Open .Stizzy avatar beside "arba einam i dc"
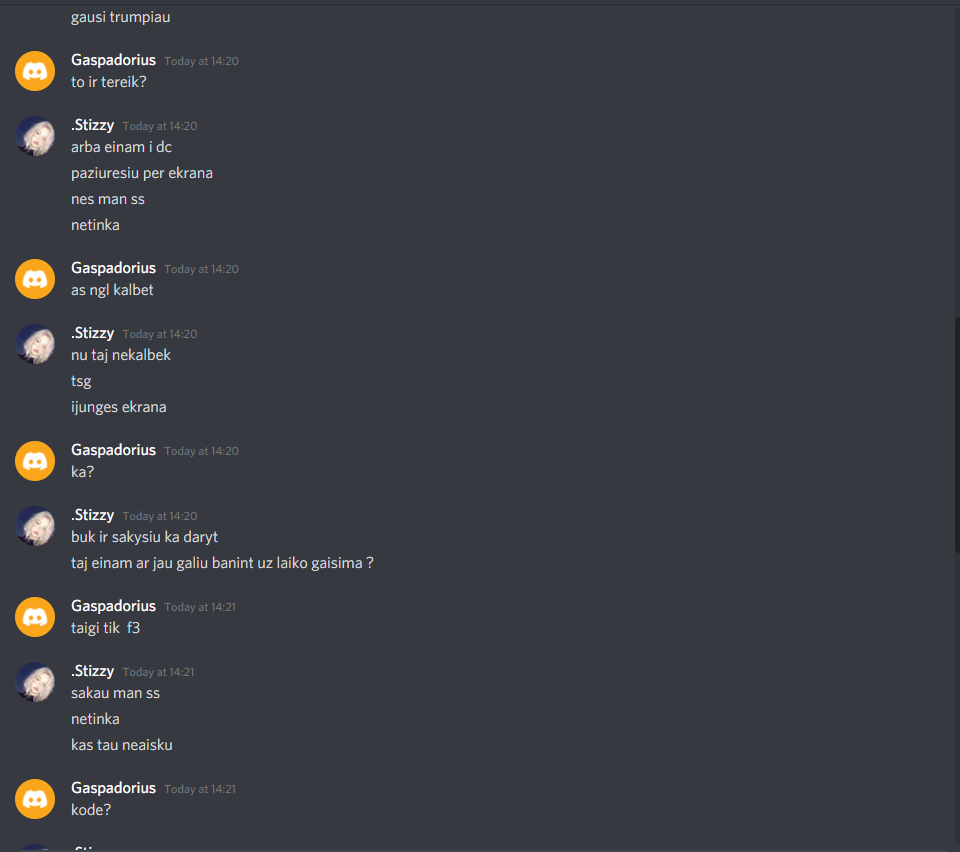960x852 pixels. tap(35, 136)
